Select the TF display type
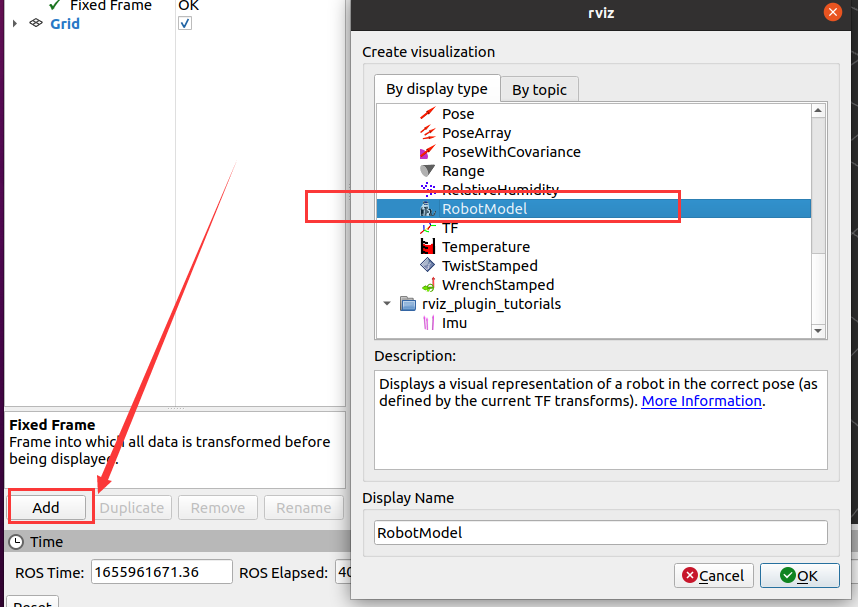The width and height of the screenshot is (858, 607). 450,228
